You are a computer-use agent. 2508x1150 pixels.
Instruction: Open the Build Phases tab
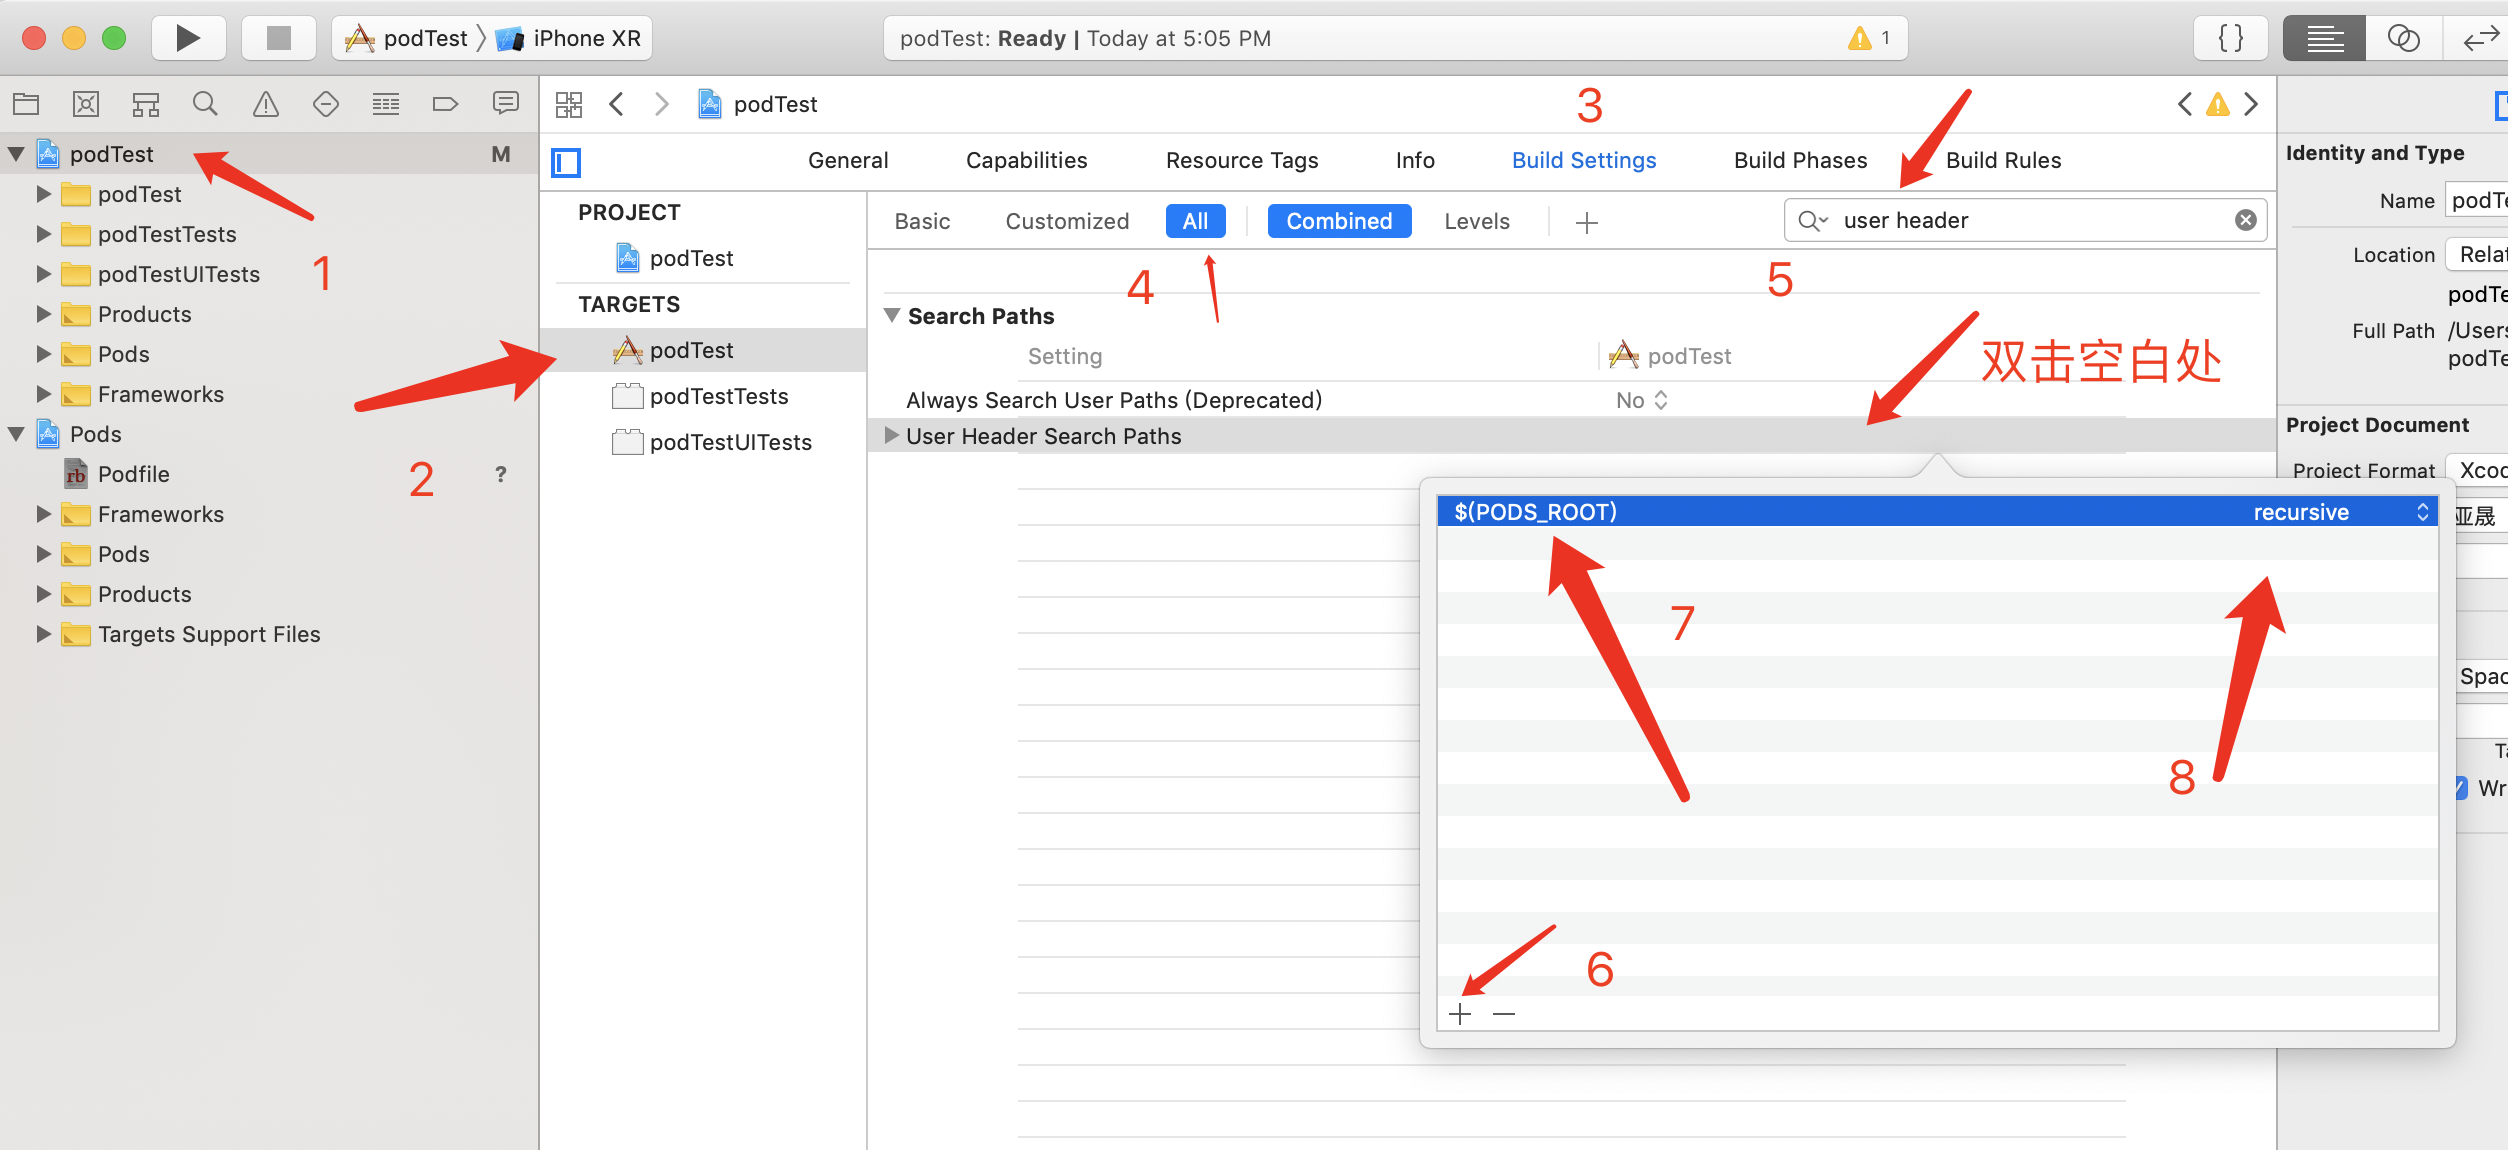[x=1800, y=160]
